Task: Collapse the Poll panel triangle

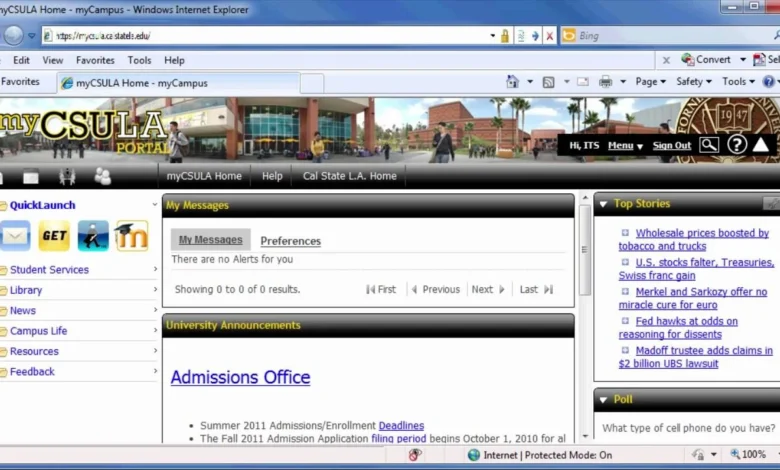Action: click(x=603, y=400)
